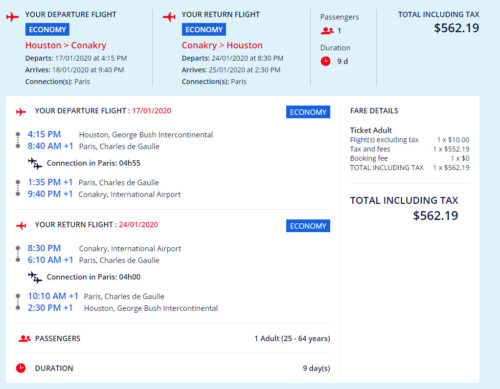This screenshot has width=500, height=389.
Task: Click the route dots beside 4:15 PM Houston segment
Action: (18, 140)
